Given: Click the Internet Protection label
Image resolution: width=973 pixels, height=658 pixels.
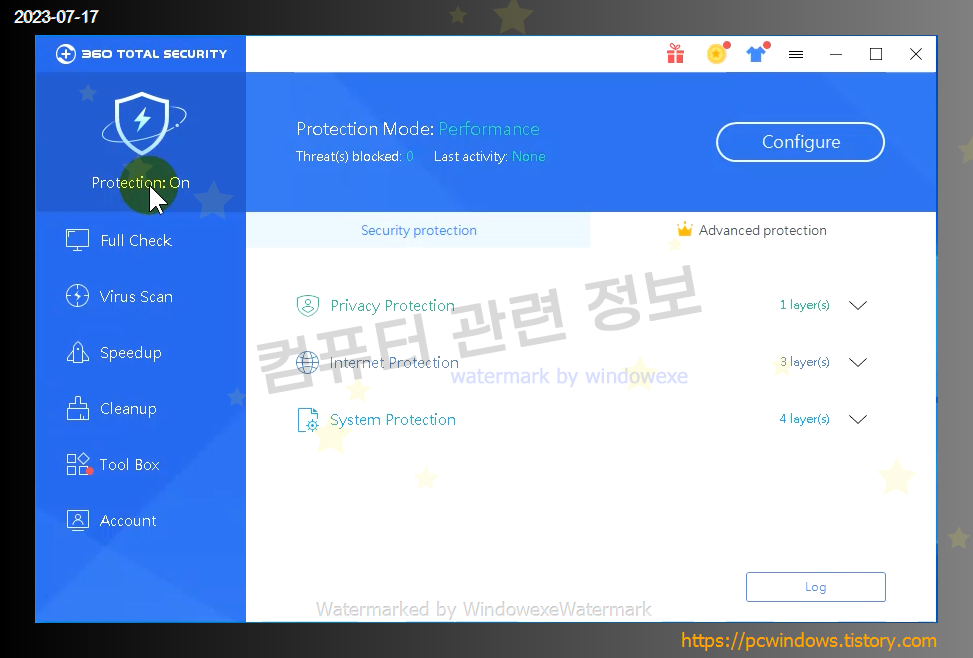Looking at the screenshot, I should coord(394,363).
